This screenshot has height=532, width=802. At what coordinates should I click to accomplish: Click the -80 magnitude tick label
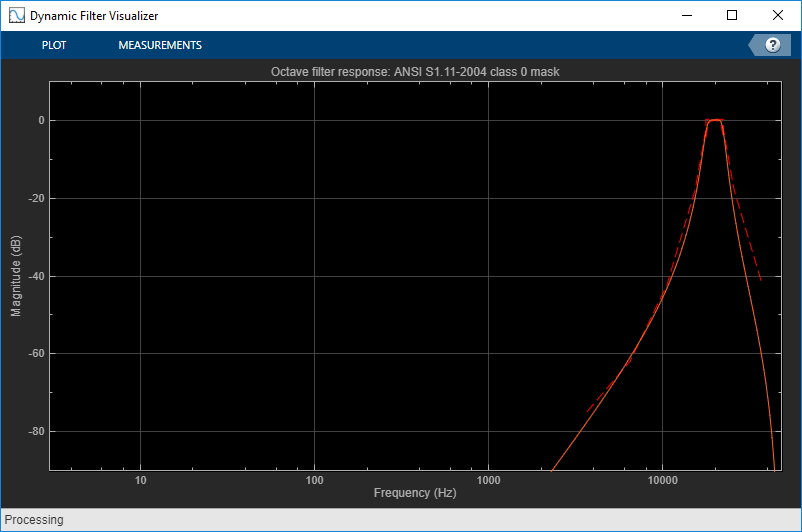(36, 431)
